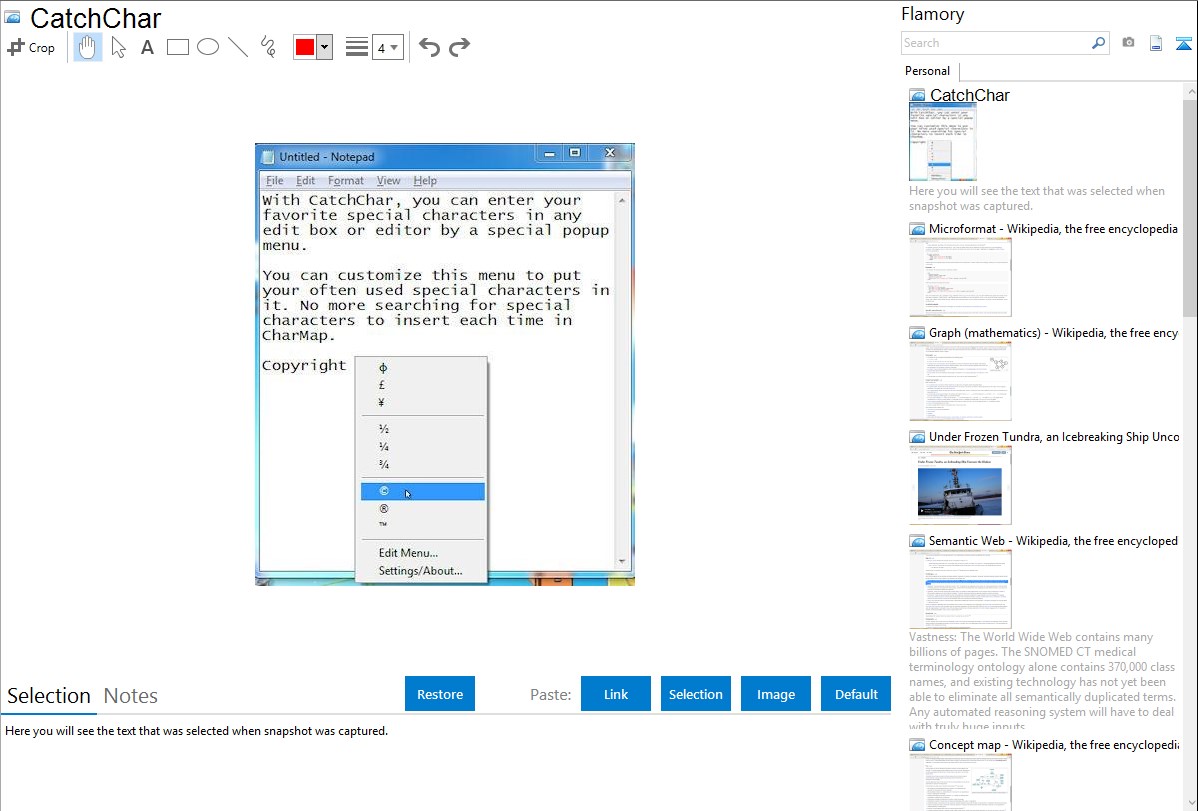The image size is (1198, 811).
Task: Open the Personal tab
Action: (928, 71)
